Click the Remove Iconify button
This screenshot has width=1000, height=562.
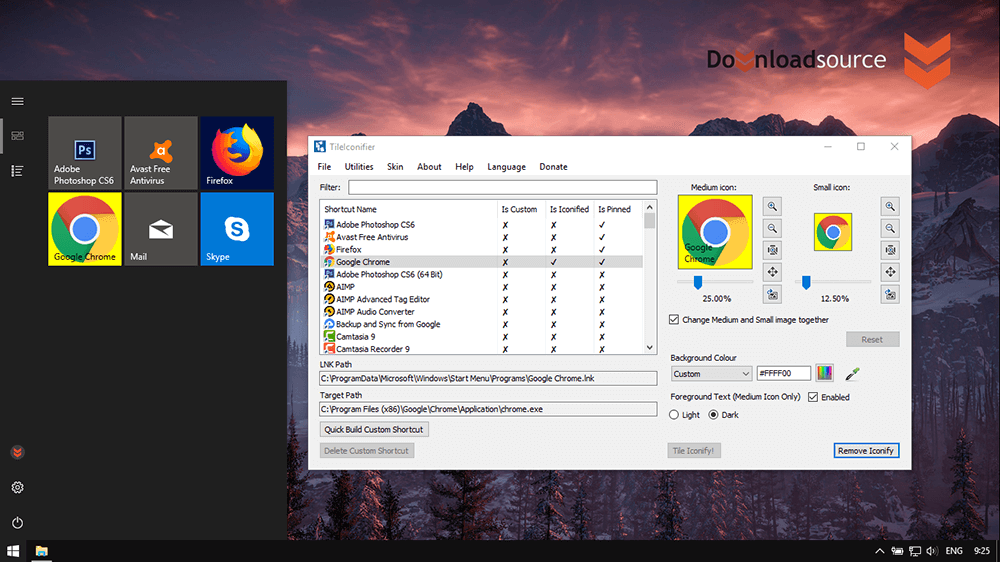(866, 450)
